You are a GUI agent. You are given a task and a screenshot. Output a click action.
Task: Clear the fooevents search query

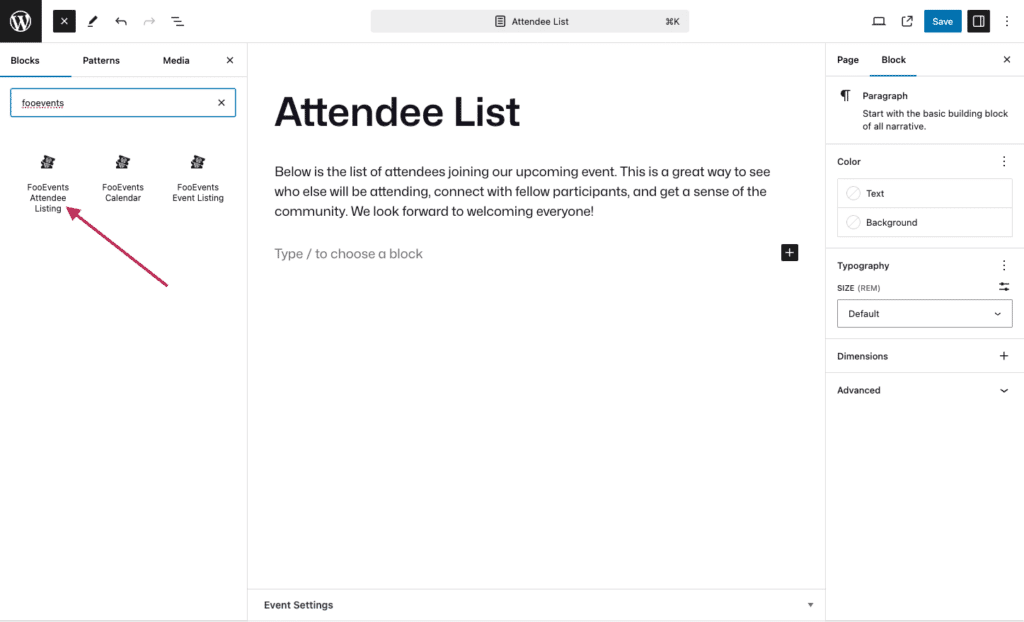tap(221, 102)
